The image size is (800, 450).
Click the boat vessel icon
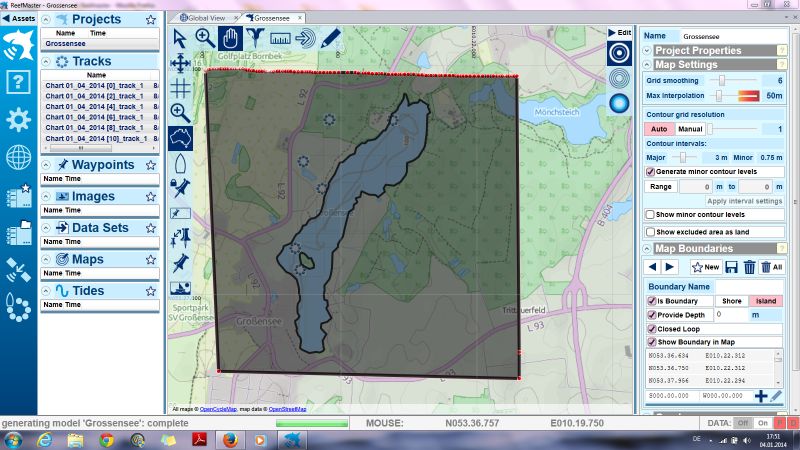click(x=181, y=162)
